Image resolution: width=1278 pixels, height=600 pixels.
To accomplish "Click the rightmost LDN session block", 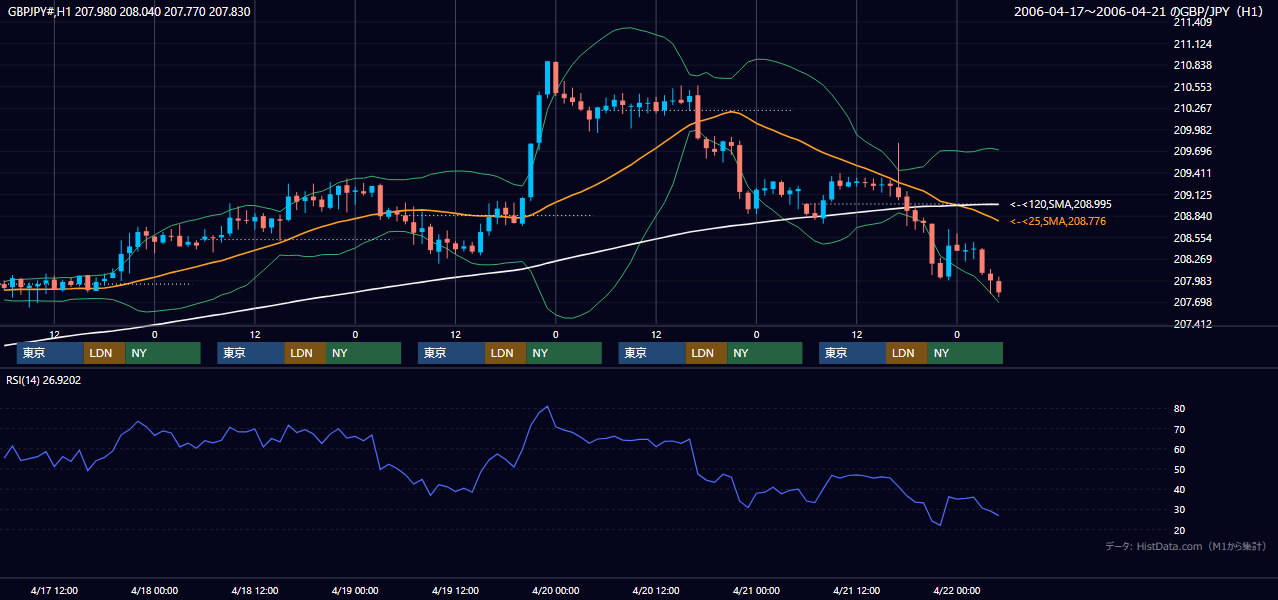I will (x=906, y=353).
